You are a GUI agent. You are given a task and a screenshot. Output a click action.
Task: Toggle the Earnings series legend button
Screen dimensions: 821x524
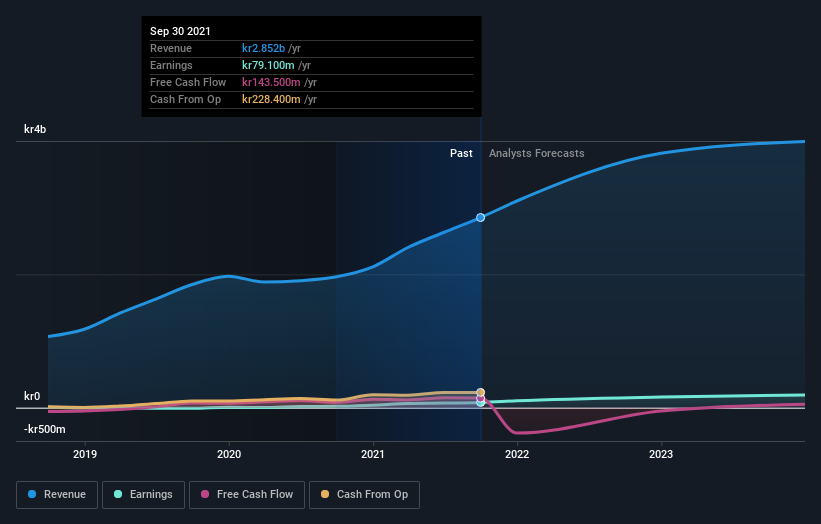coord(143,495)
